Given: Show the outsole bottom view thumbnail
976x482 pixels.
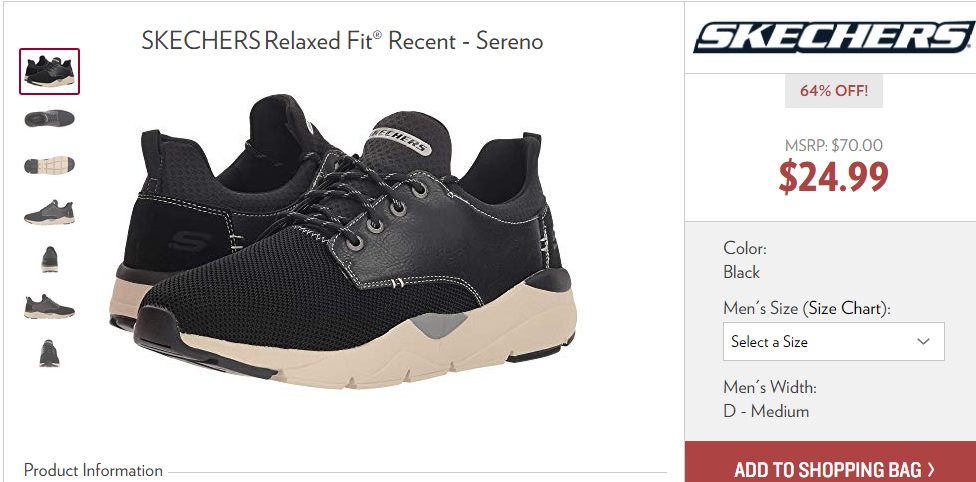Looking at the screenshot, I should 49,165.
